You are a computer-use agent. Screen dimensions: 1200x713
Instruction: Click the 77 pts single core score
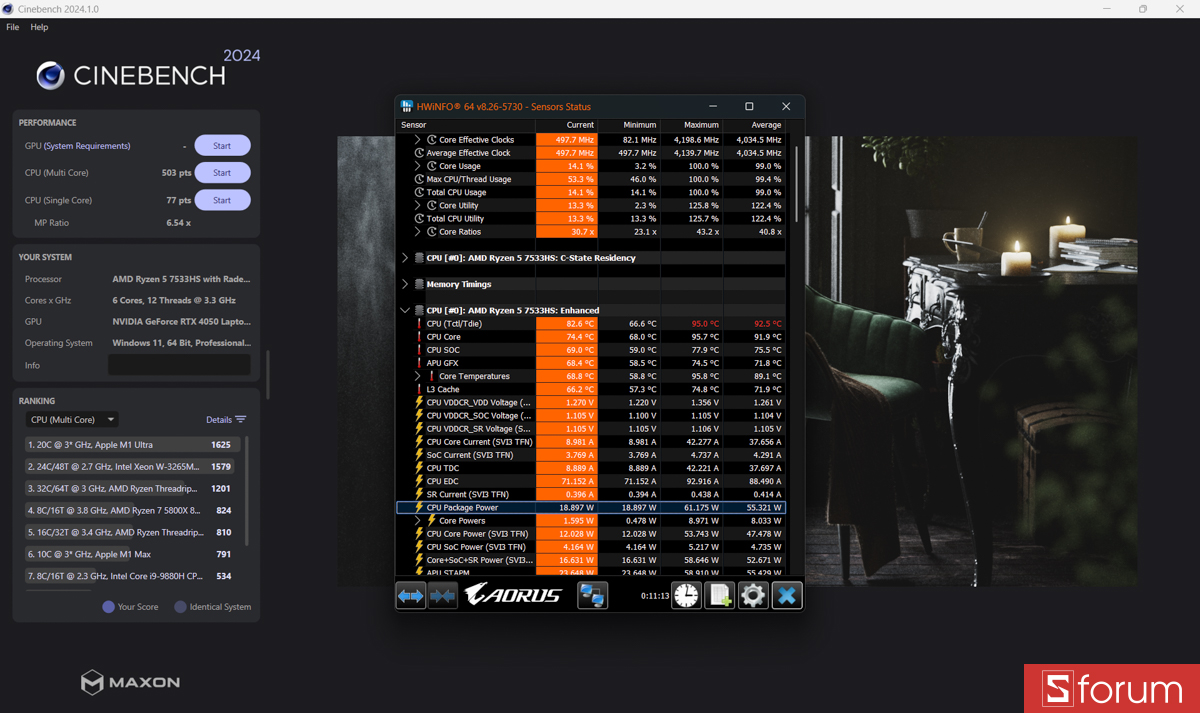point(179,200)
